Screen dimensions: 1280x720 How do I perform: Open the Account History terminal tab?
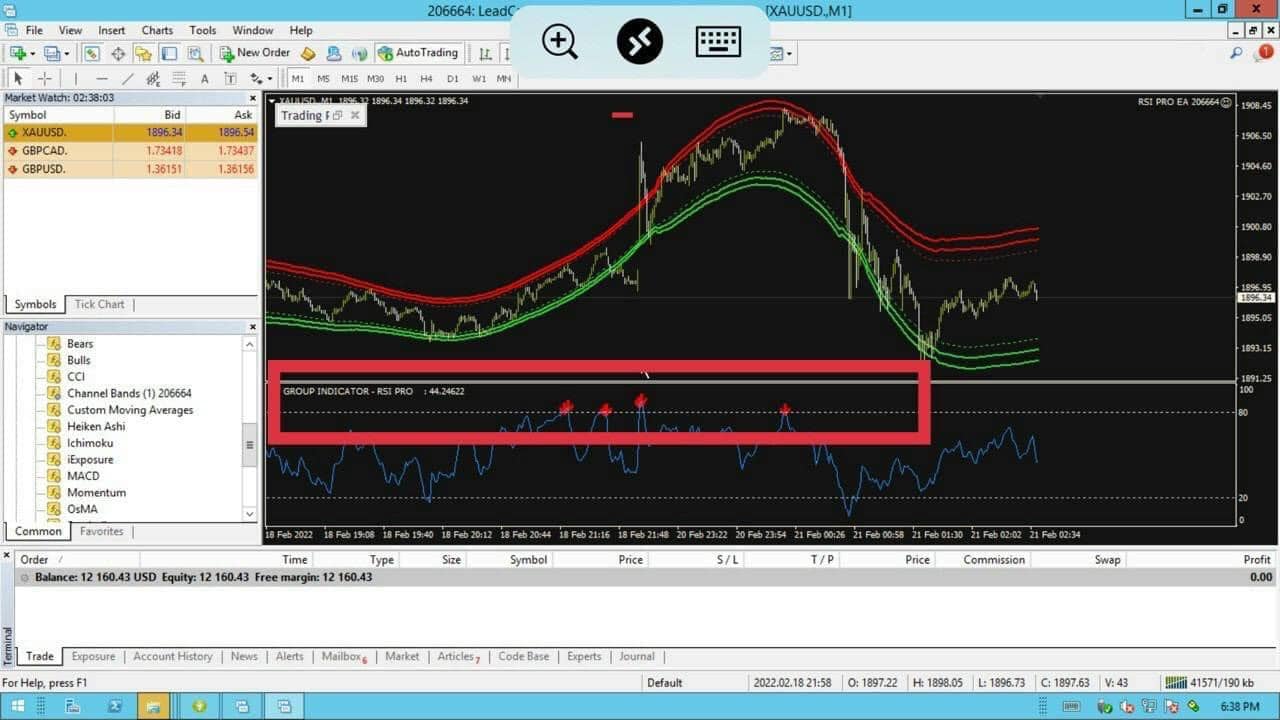173,657
